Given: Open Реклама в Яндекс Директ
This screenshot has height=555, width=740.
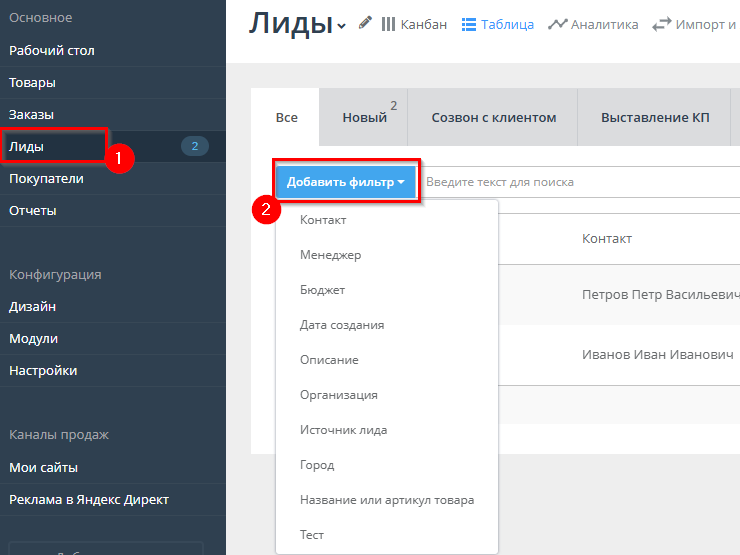Looking at the screenshot, I should click(x=89, y=499).
